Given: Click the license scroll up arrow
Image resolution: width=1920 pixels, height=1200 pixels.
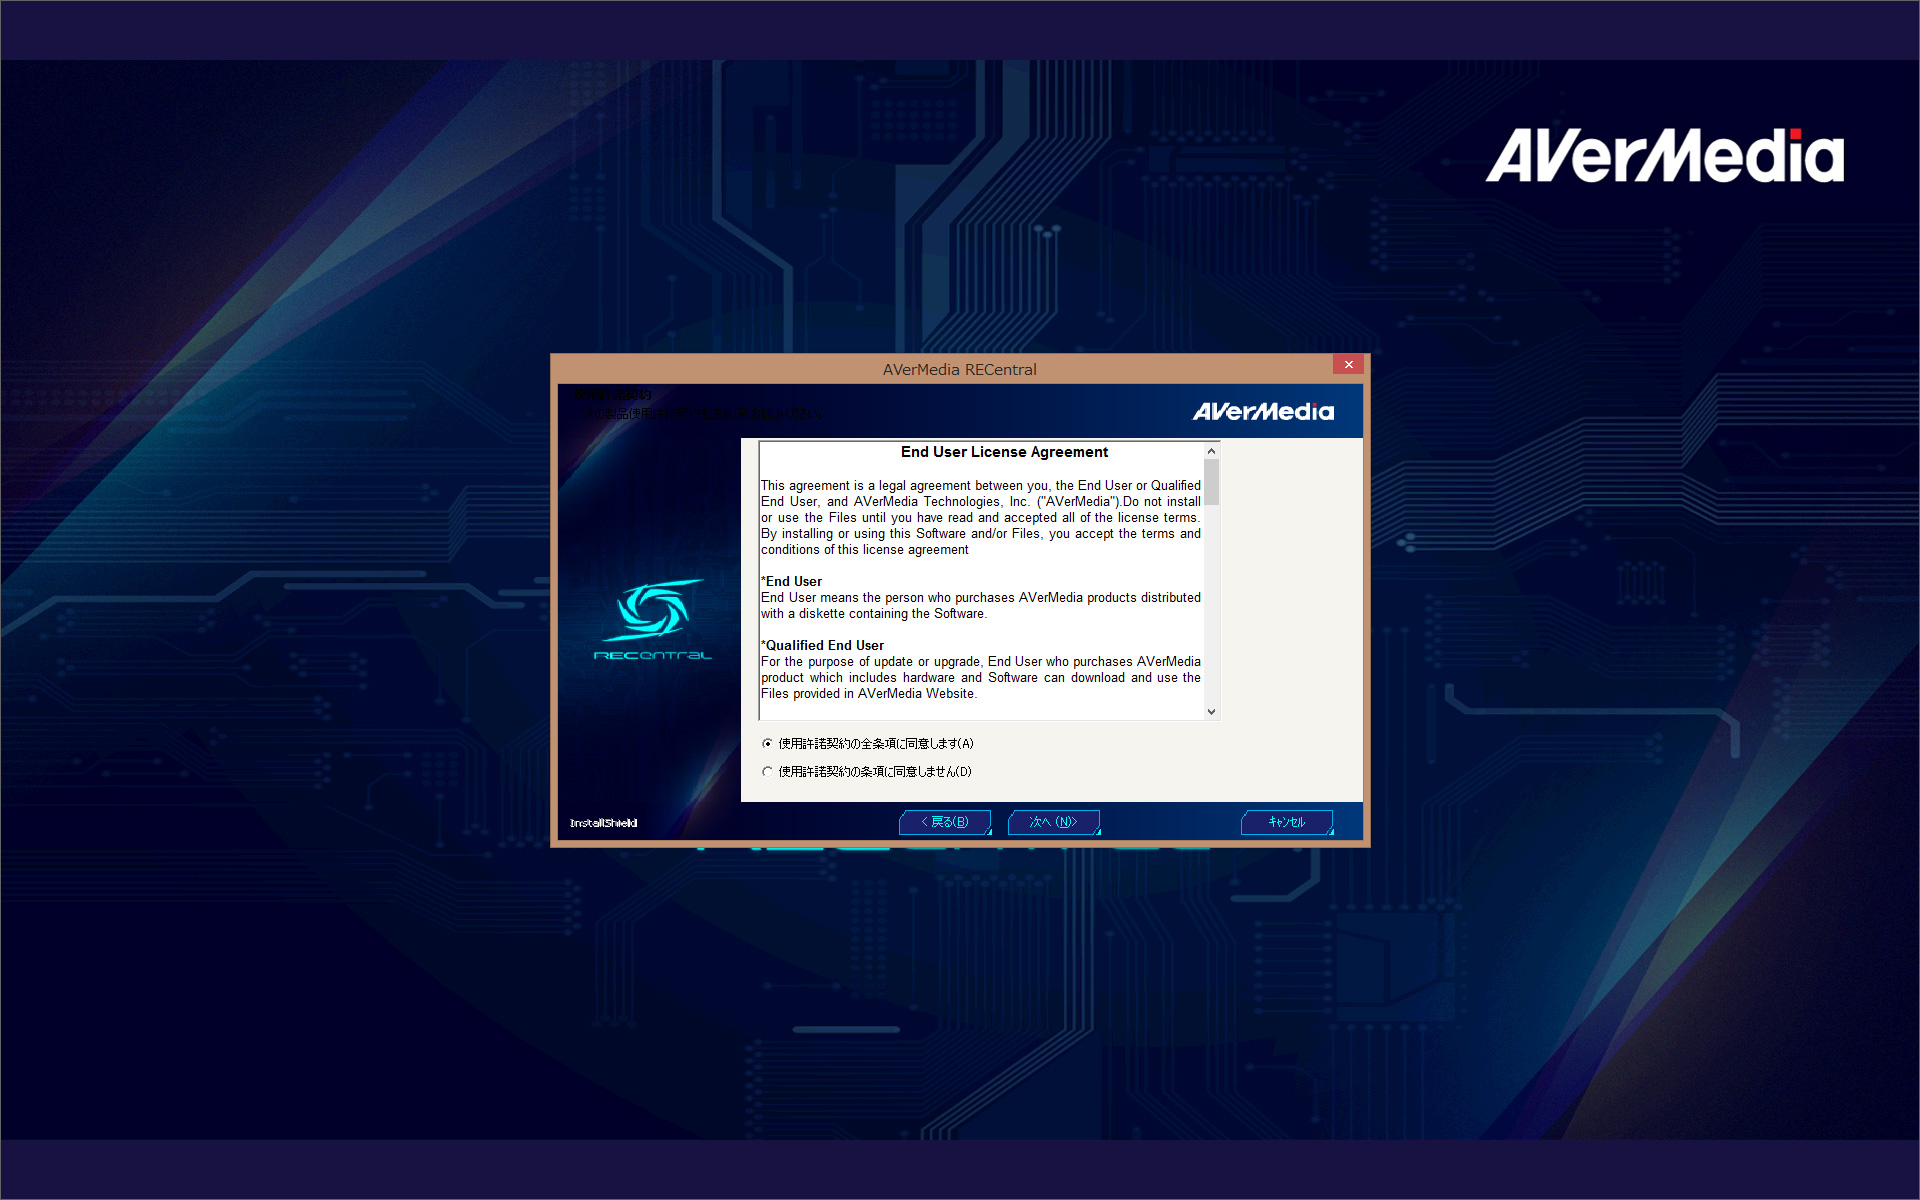Looking at the screenshot, I should coord(1211,451).
